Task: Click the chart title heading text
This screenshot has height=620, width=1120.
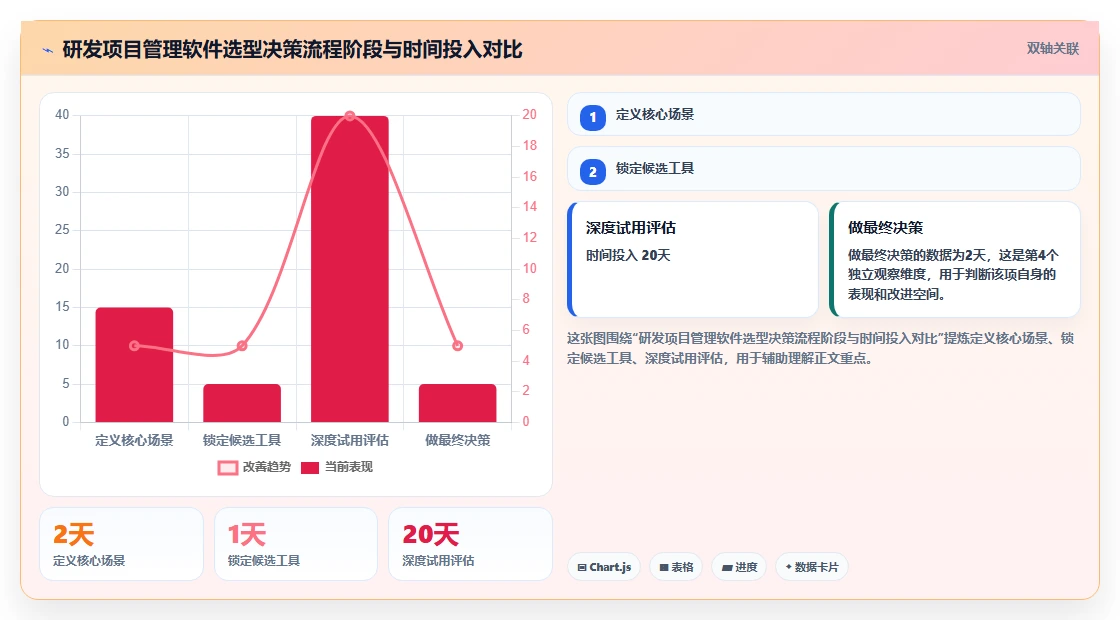Action: pos(292,49)
